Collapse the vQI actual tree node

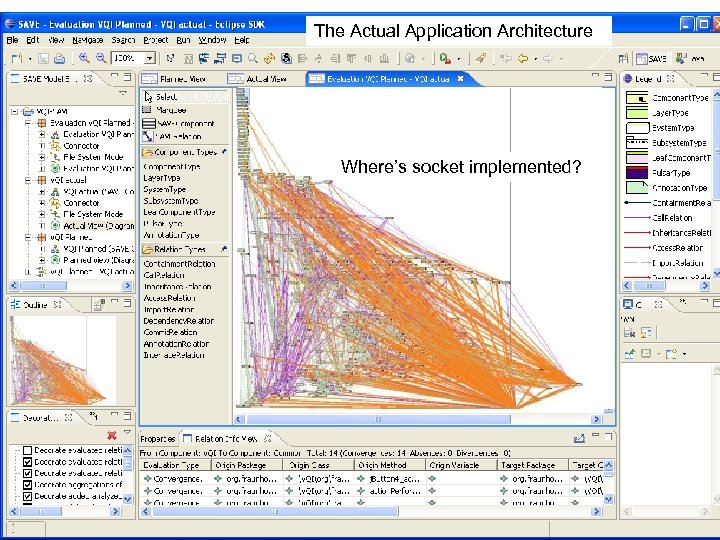coord(28,180)
